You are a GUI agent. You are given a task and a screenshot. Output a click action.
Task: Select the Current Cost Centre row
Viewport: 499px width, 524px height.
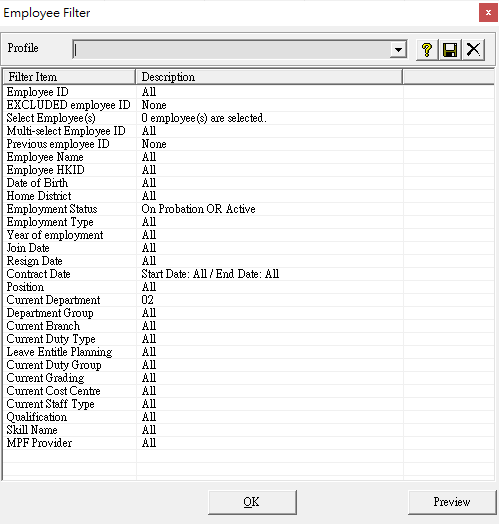pos(249,391)
